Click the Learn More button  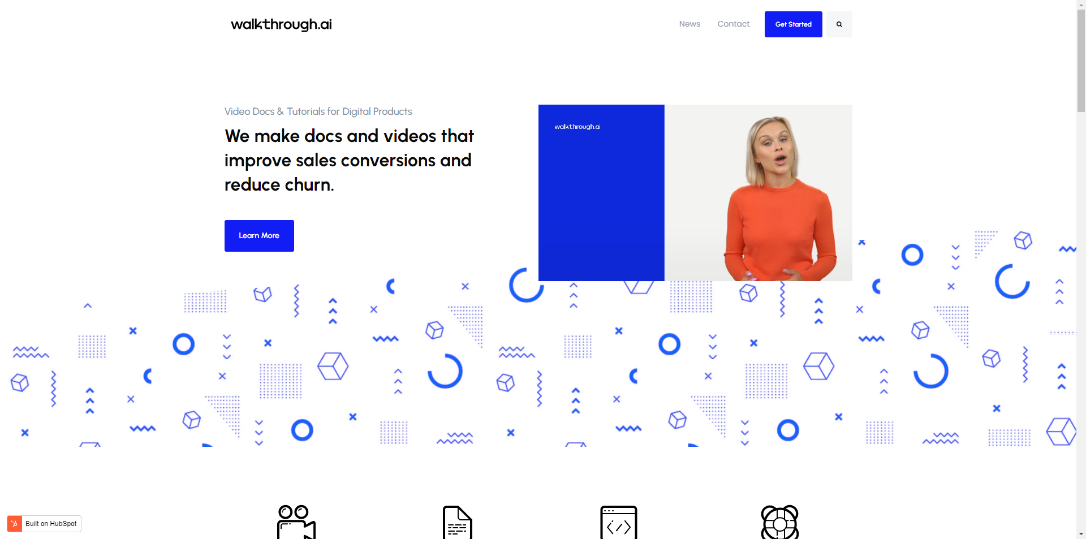tap(259, 236)
